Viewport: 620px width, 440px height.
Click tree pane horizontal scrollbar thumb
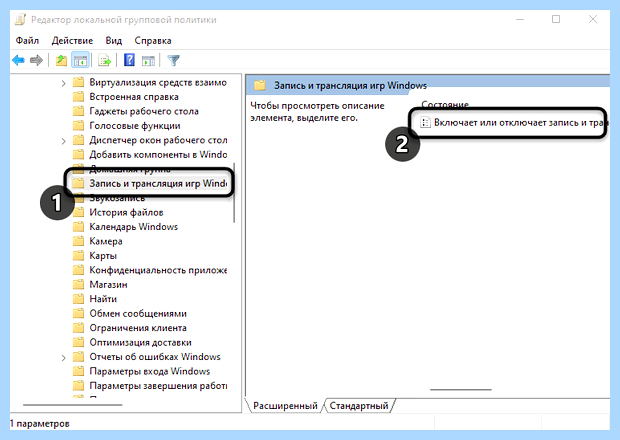[x=73, y=405]
